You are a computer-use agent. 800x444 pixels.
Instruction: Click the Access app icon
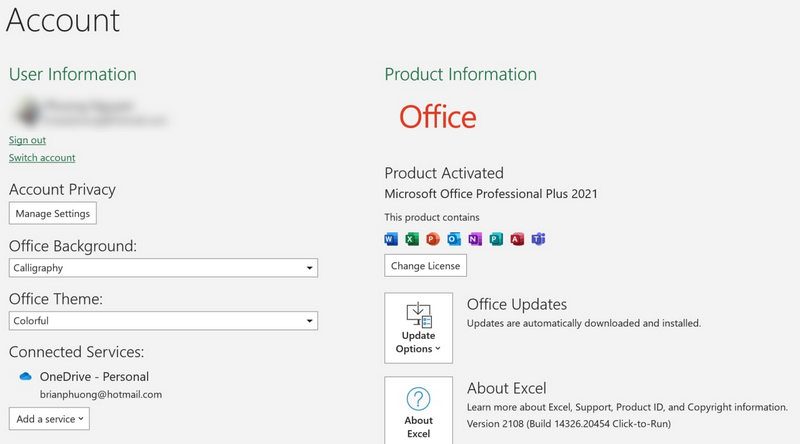(517, 239)
